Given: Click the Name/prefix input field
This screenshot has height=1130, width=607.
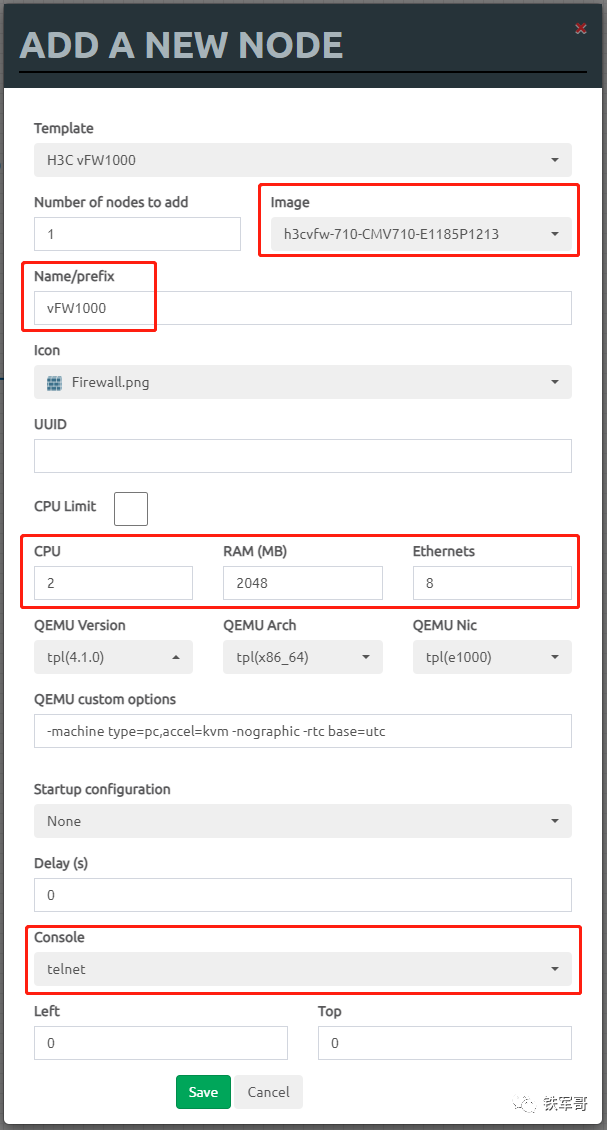Looking at the screenshot, I should [x=303, y=308].
